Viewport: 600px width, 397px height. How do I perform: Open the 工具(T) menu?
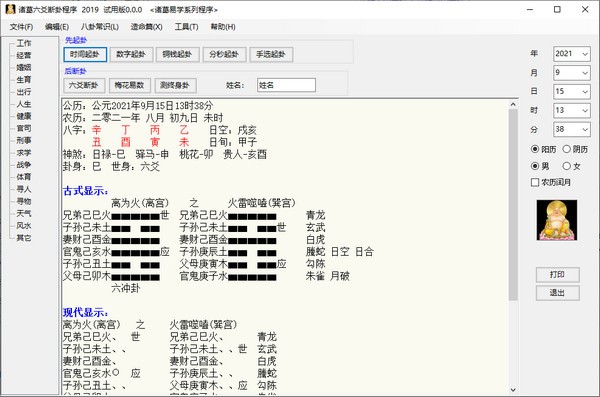pyautogui.click(x=186, y=27)
